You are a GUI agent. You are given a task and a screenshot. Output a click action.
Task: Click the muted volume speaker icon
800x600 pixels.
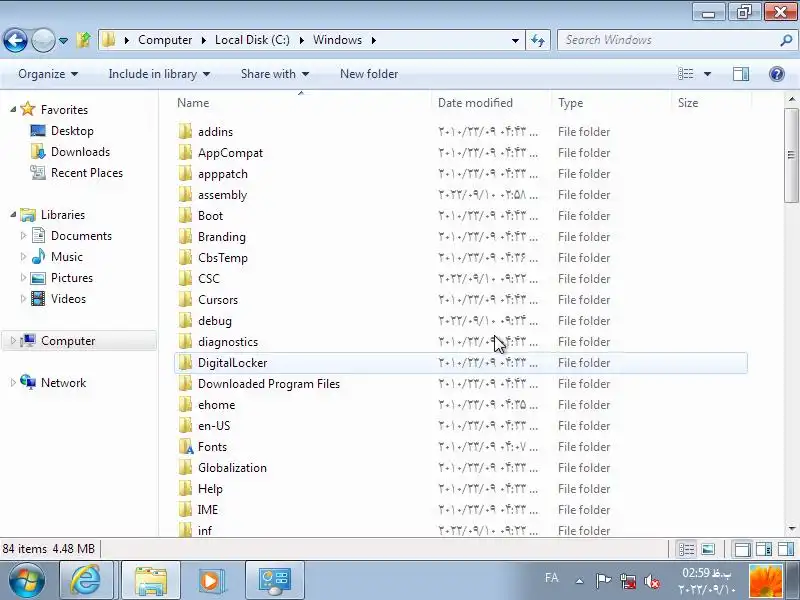click(652, 581)
